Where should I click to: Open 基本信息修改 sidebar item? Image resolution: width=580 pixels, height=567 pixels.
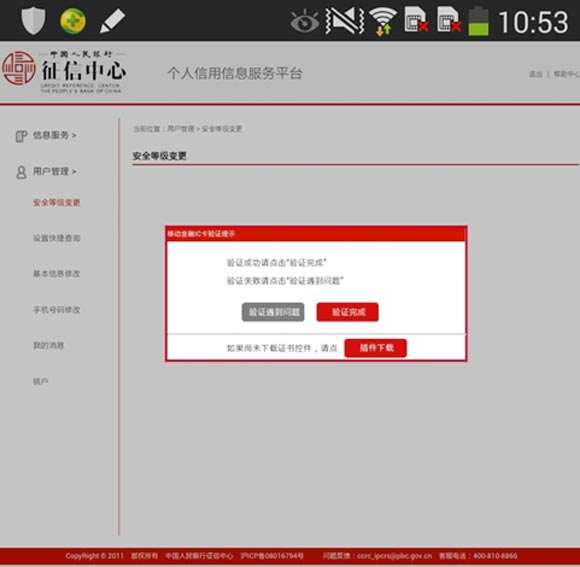(57, 274)
